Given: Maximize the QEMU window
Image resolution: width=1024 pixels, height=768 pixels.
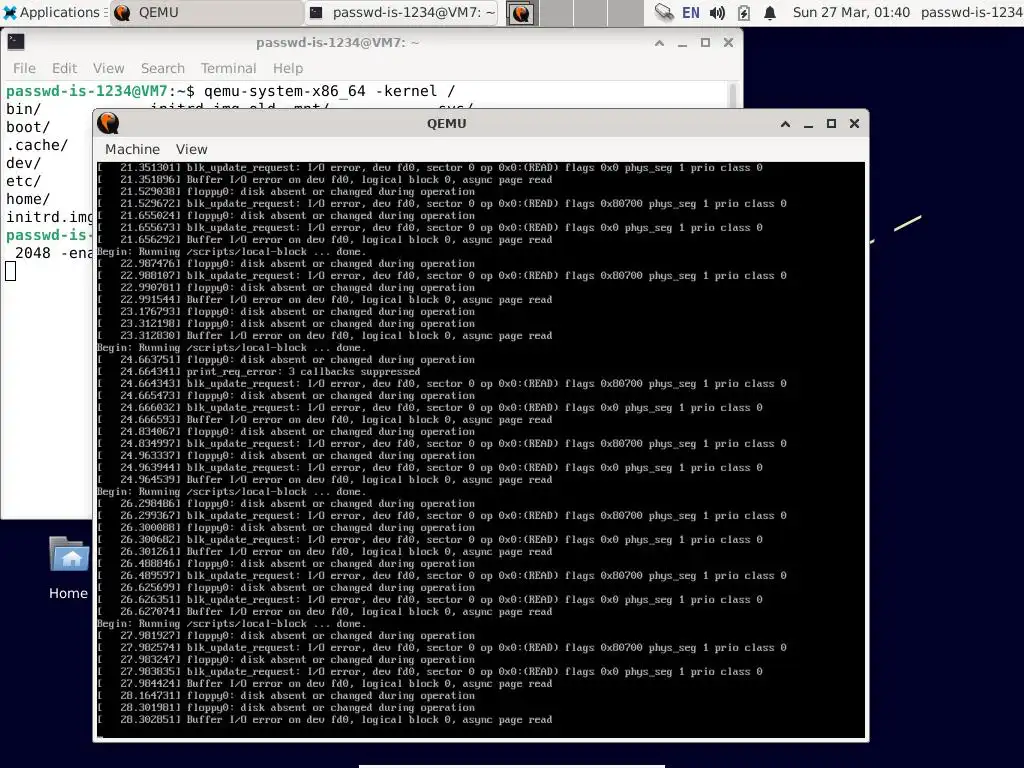Looking at the screenshot, I should tap(831, 123).
